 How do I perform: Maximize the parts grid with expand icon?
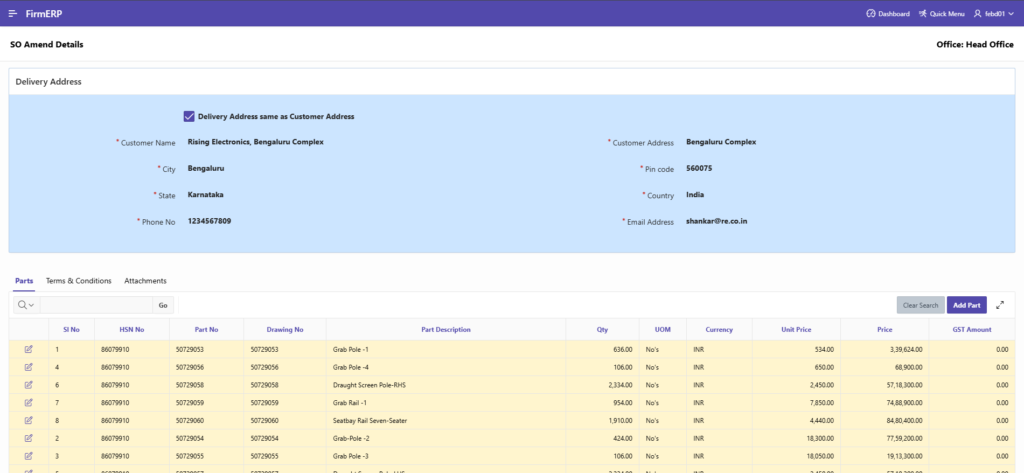tap(1001, 305)
